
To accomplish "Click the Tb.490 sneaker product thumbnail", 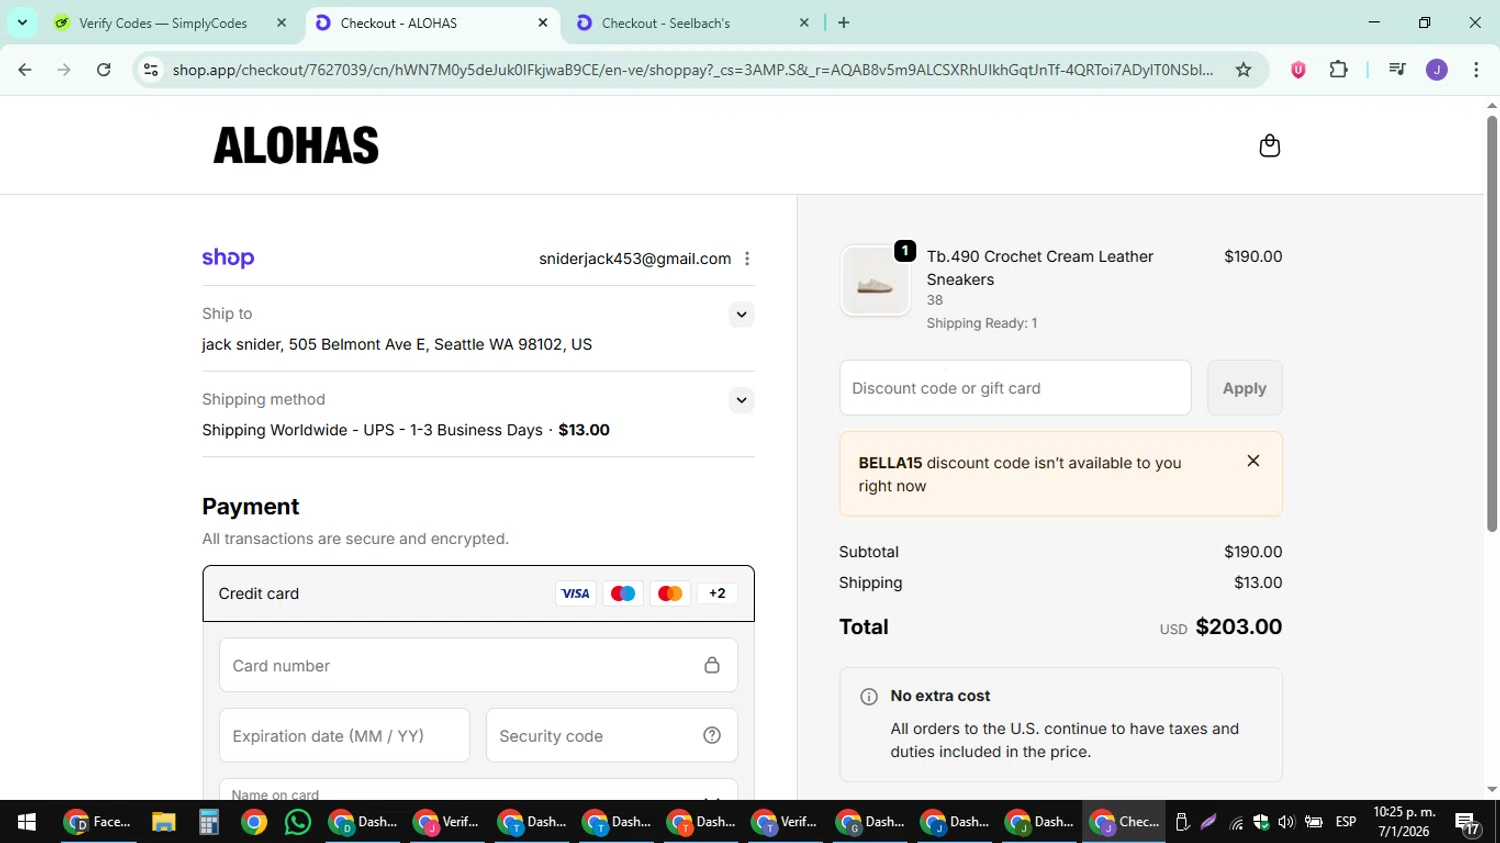I will (x=875, y=281).
